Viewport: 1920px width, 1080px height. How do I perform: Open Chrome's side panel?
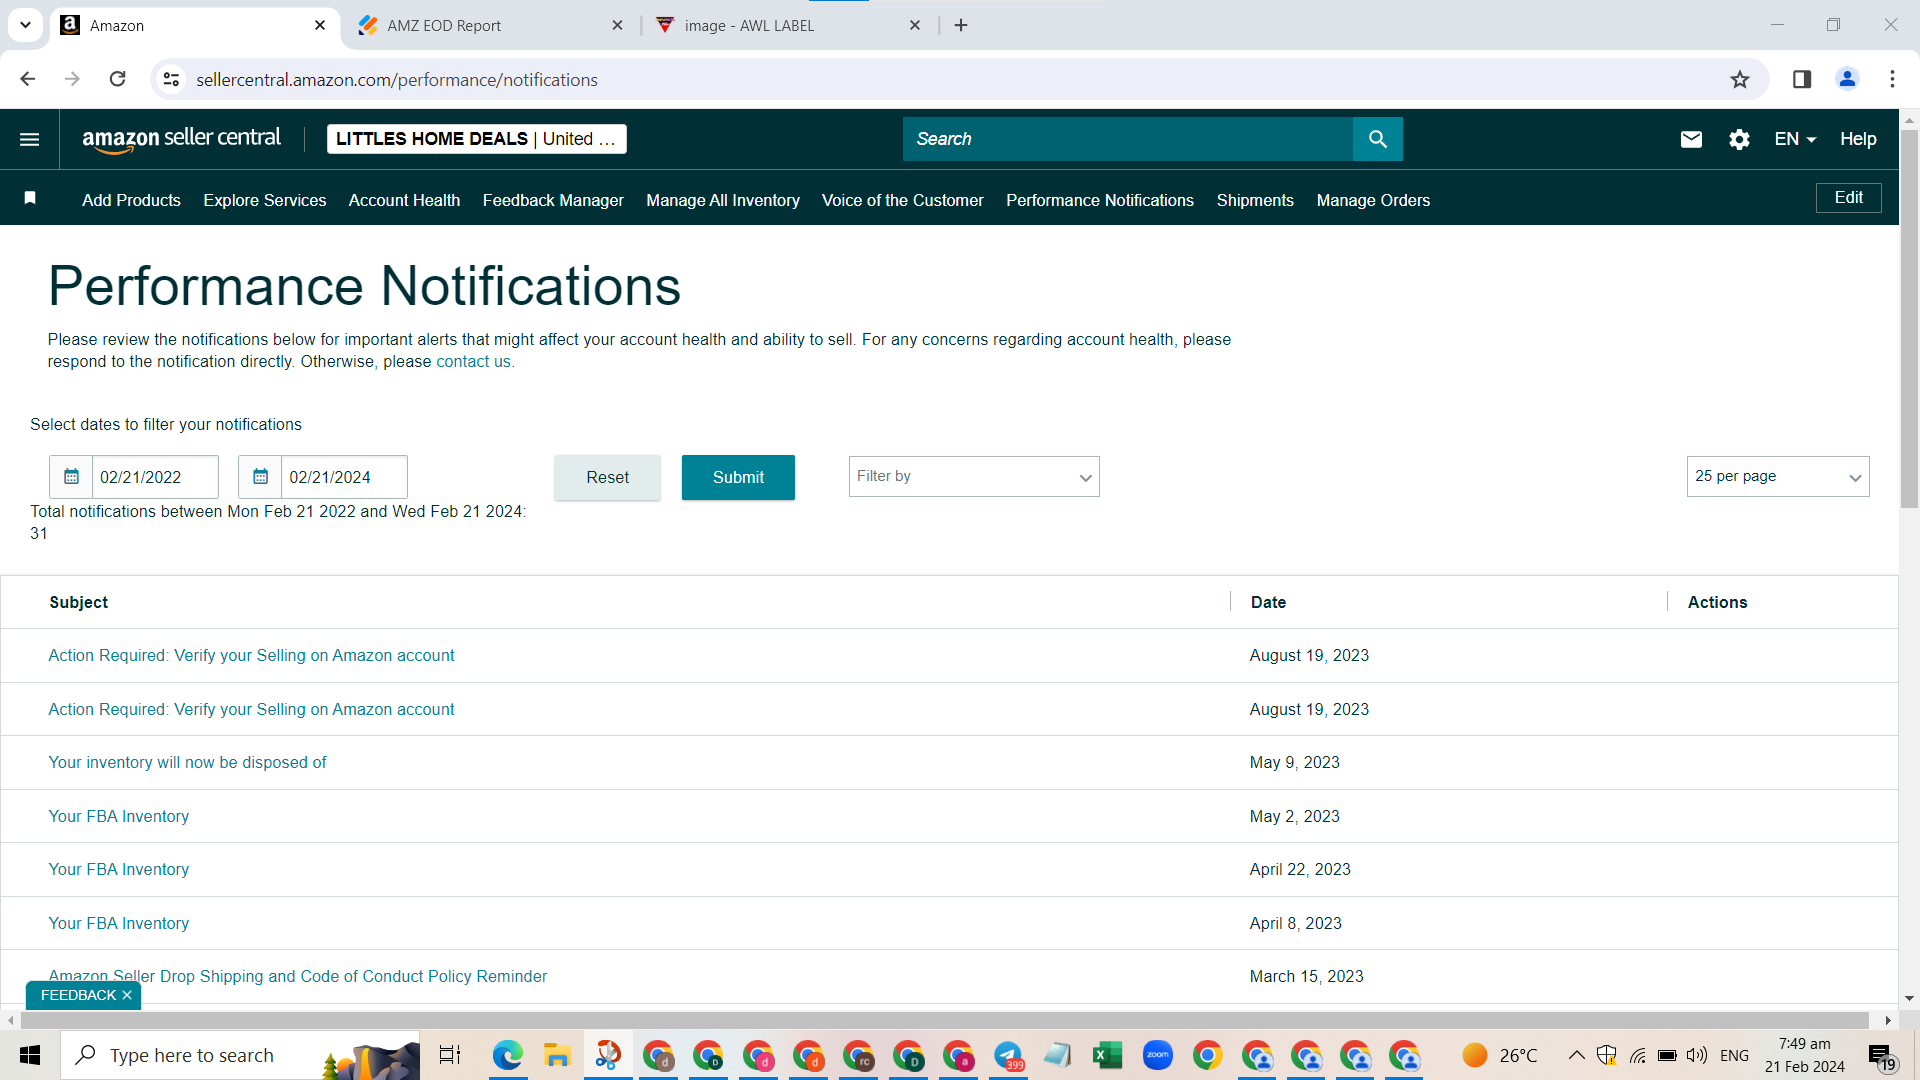(x=1802, y=80)
